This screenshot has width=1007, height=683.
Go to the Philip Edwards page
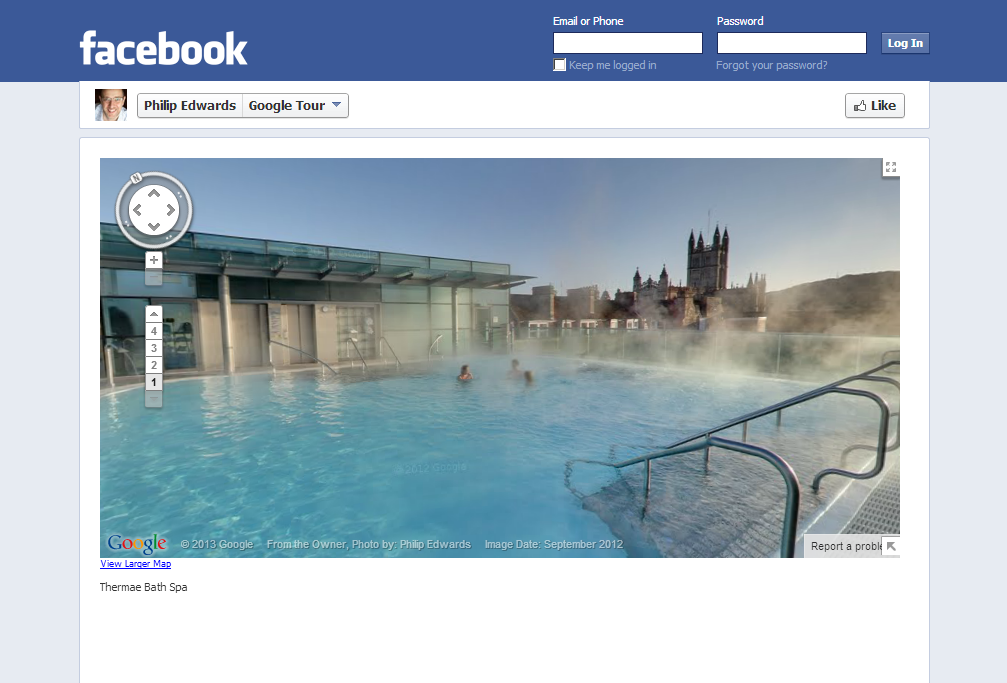click(189, 105)
